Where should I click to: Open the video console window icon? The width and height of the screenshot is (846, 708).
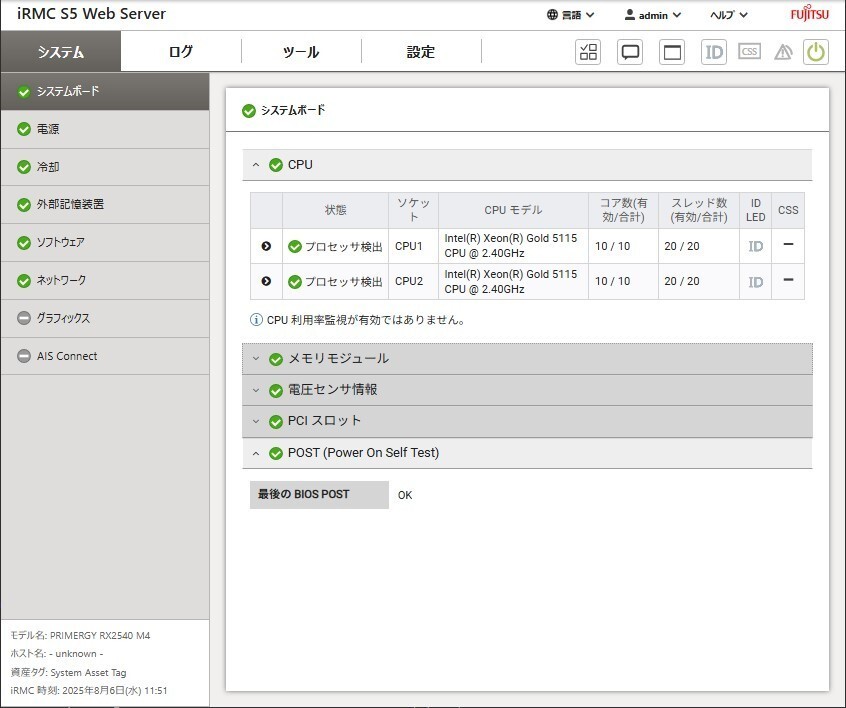click(673, 52)
